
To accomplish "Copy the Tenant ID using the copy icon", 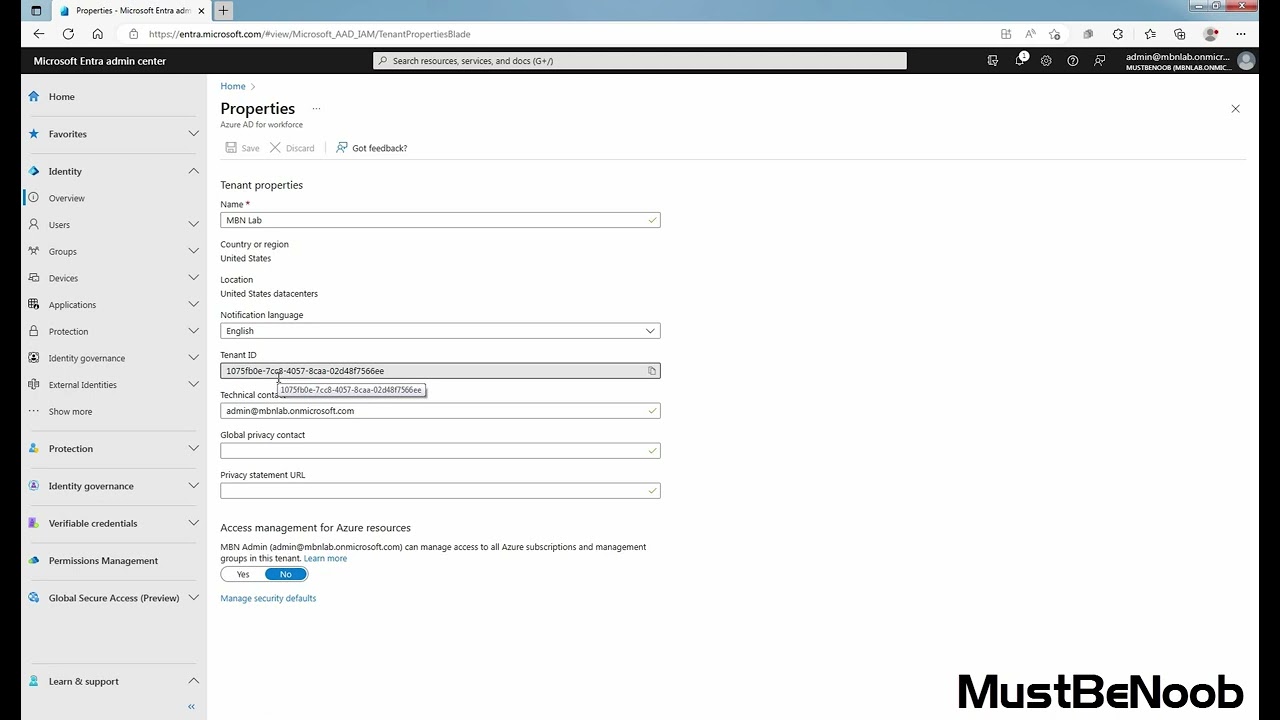I will pyautogui.click(x=652, y=370).
